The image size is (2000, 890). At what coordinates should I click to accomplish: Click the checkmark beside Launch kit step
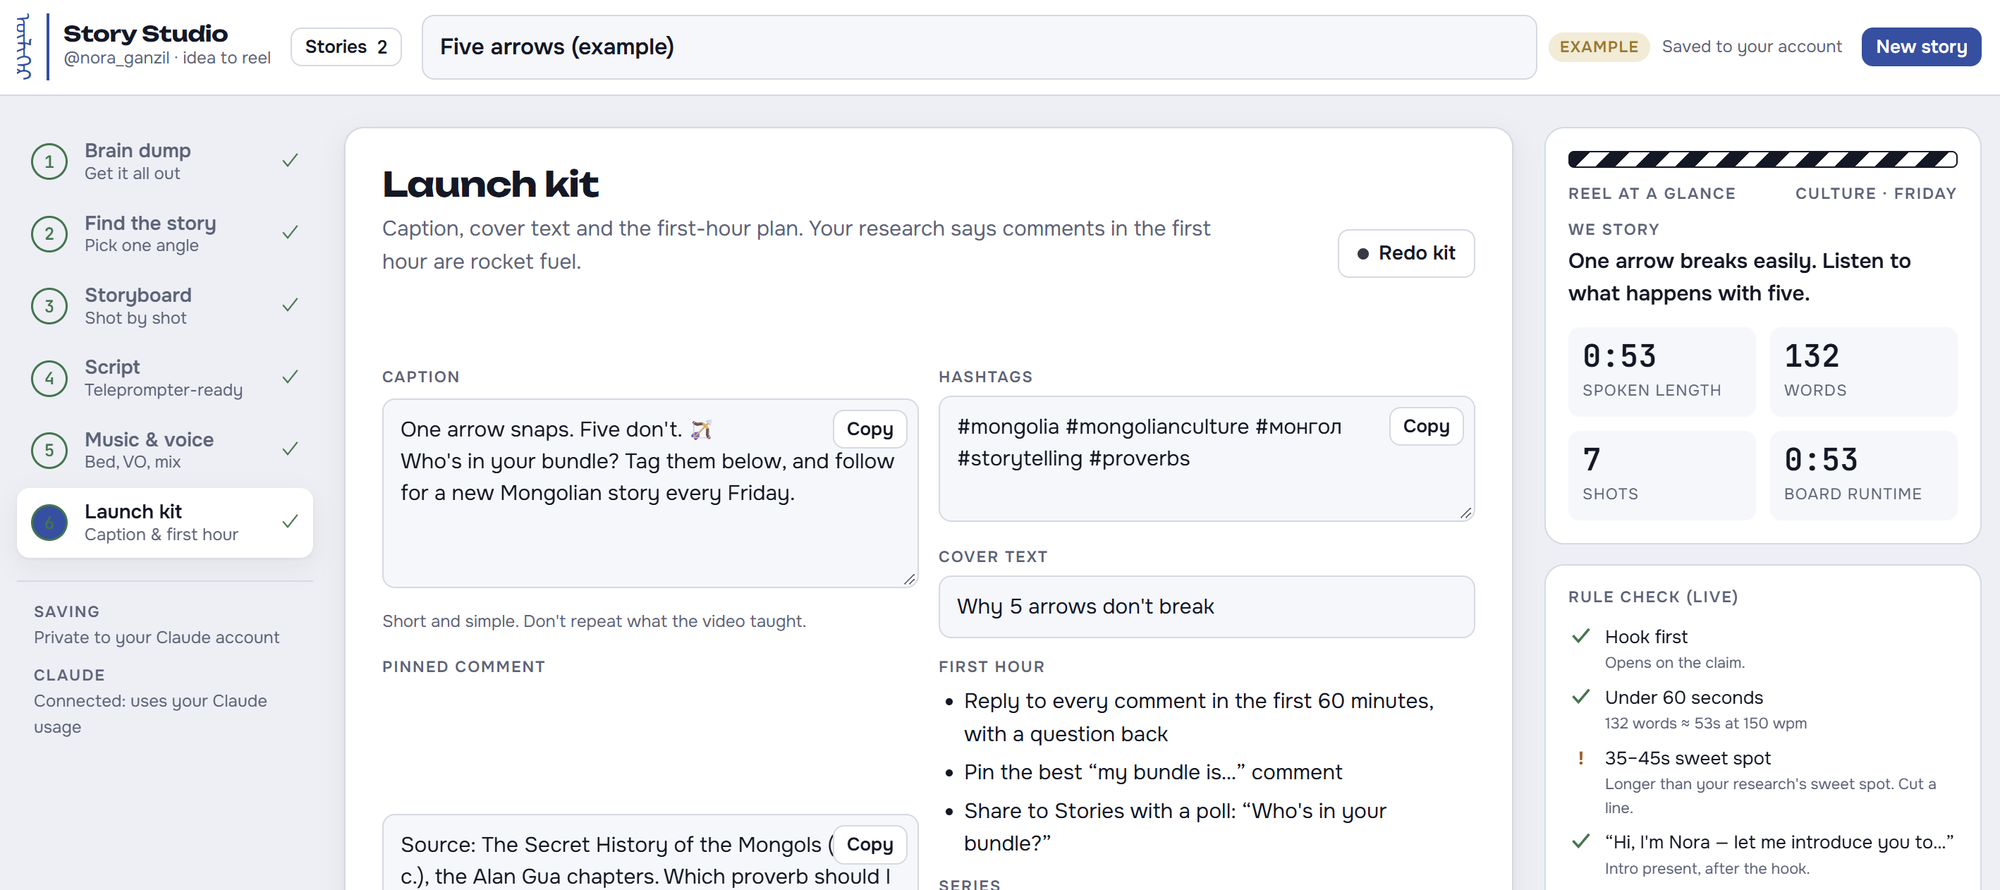(x=290, y=521)
